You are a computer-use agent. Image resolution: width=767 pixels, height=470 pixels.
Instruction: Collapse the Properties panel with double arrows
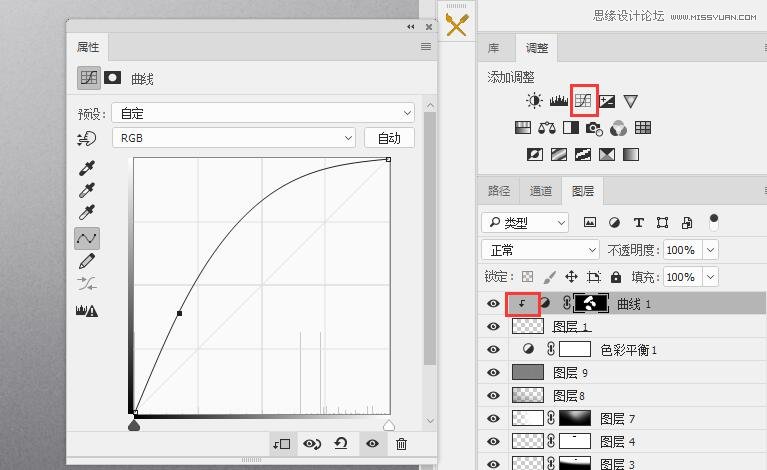coord(410,27)
